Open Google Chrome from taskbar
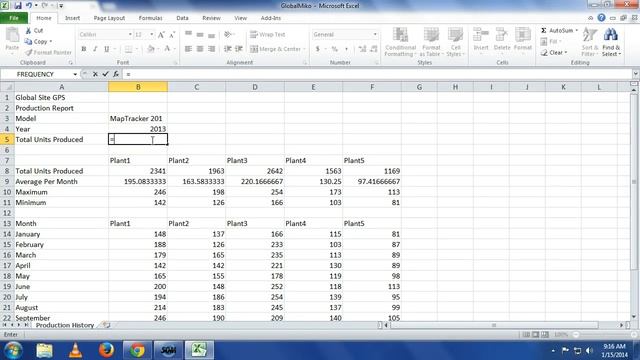 tap(137, 350)
